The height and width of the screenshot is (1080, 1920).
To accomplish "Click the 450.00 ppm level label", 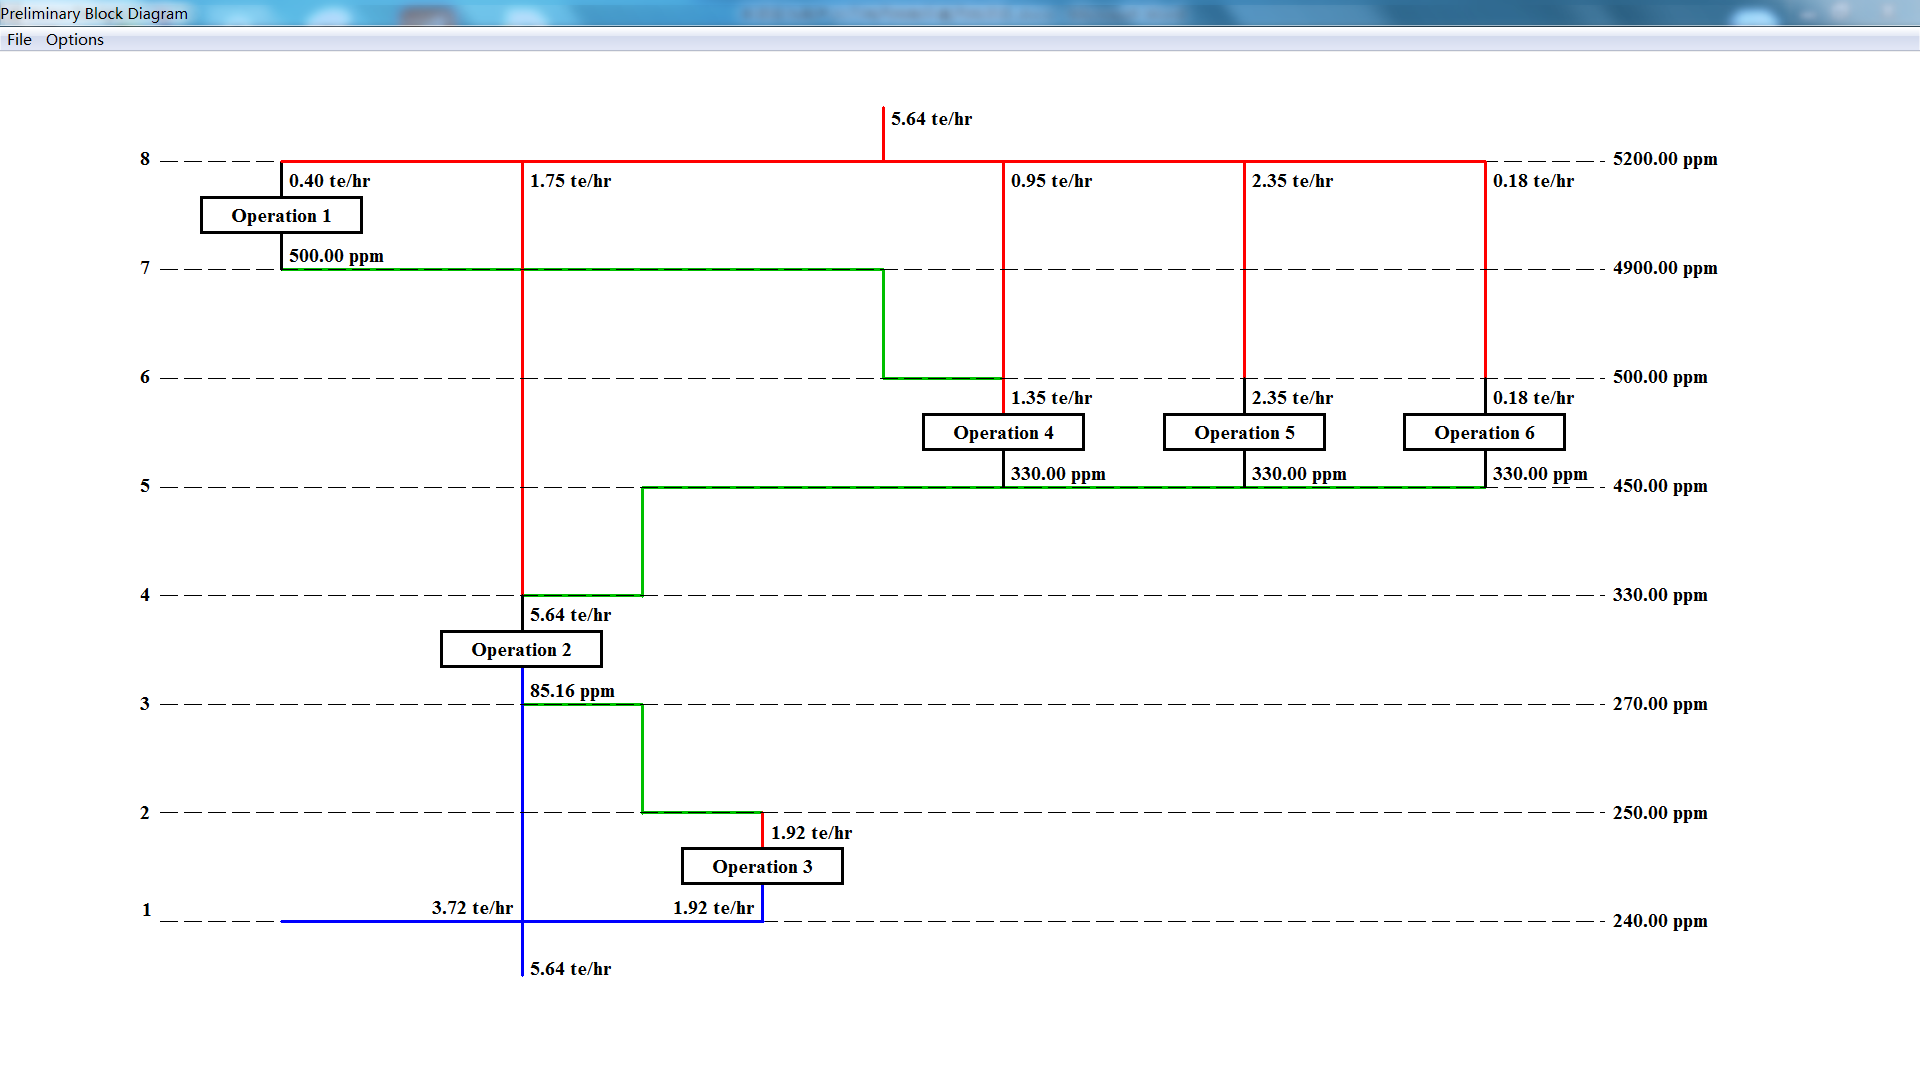I will [1660, 486].
